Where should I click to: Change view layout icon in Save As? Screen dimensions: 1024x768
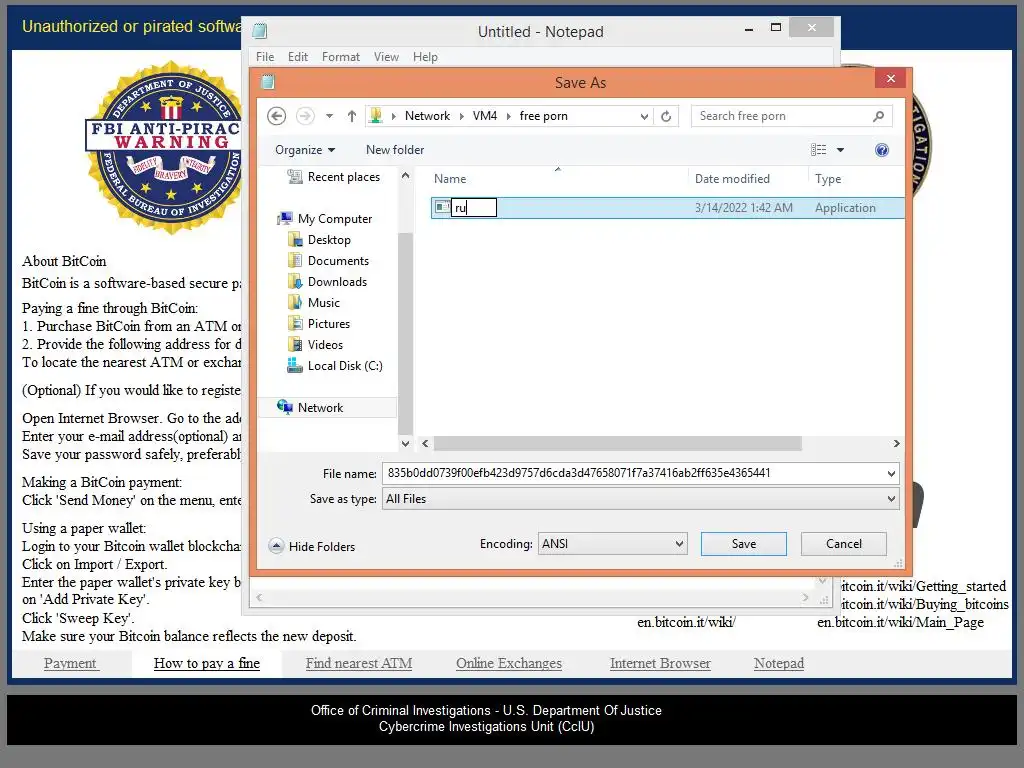[x=818, y=150]
